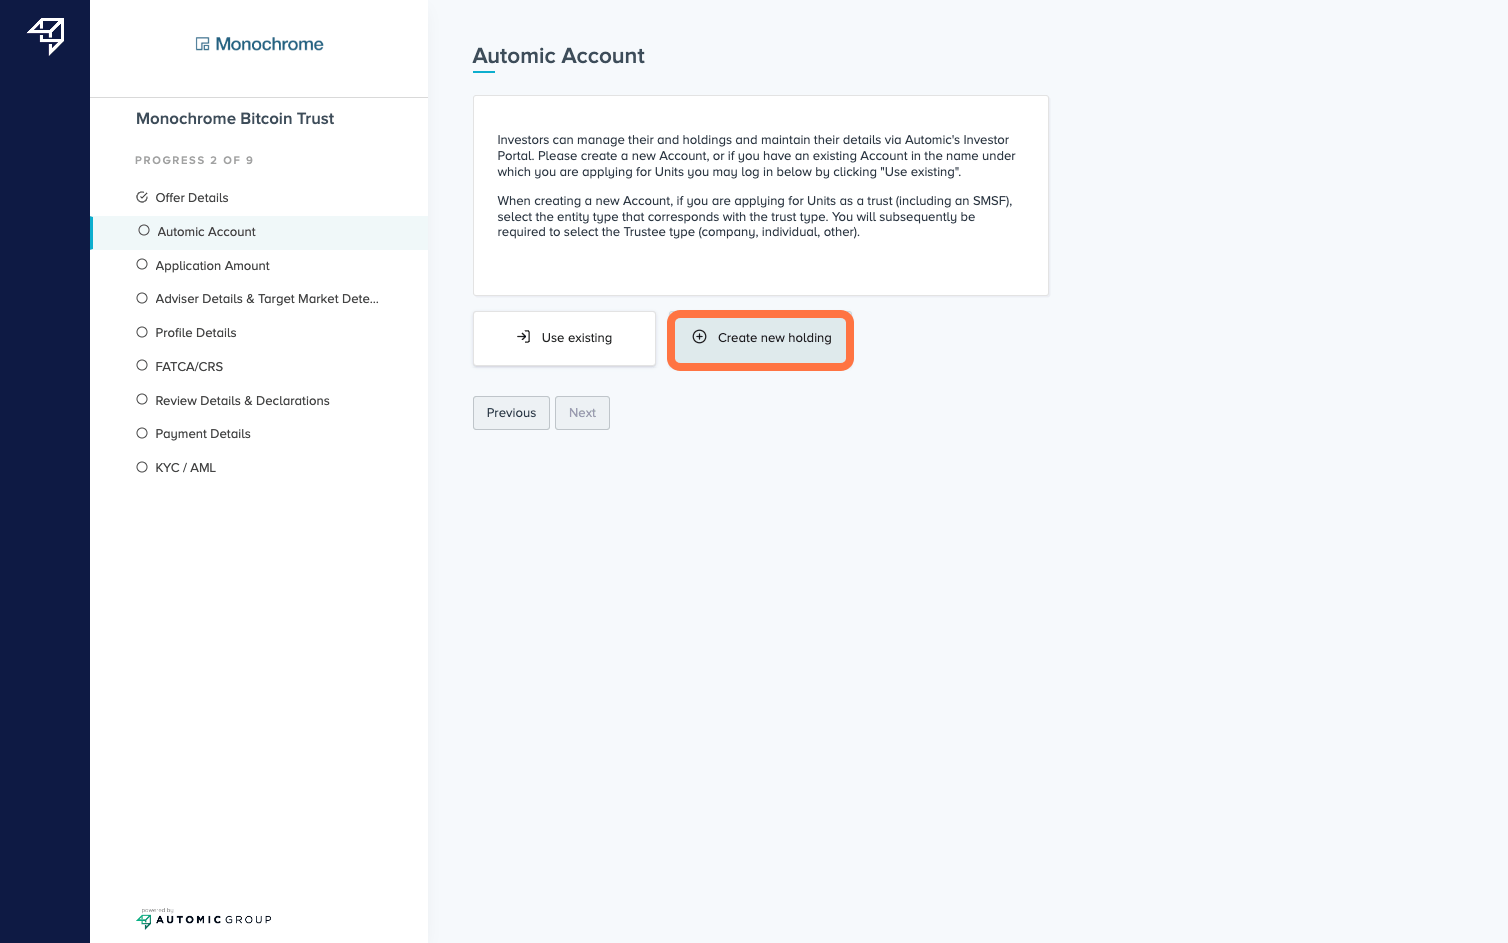Go to Review Details & Declarations

coord(259,401)
